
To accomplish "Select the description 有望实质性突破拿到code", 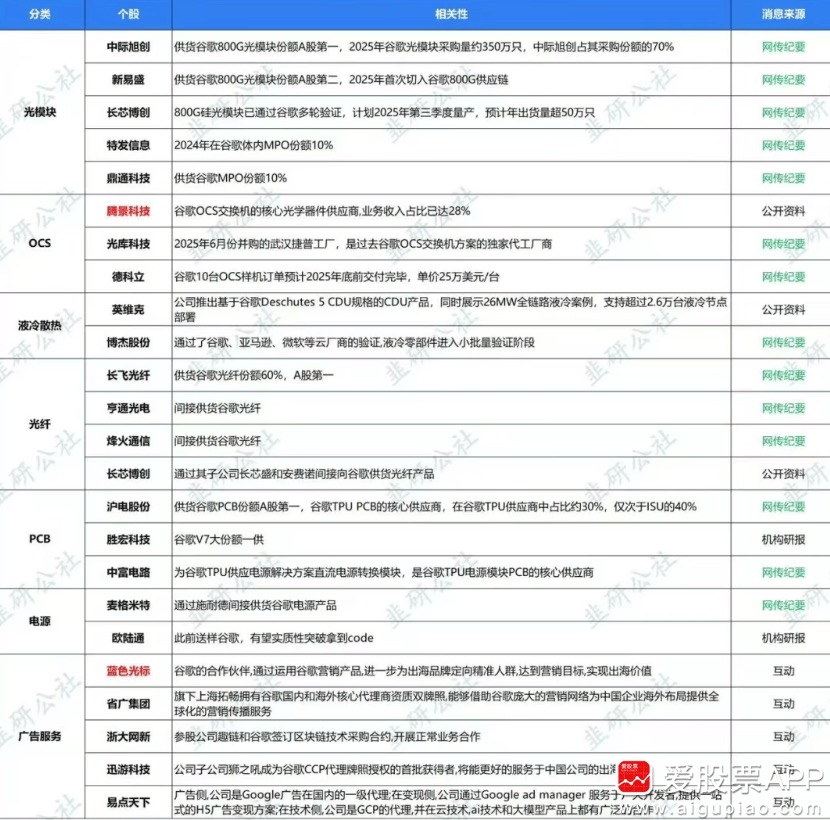I will [x=274, y=637].
